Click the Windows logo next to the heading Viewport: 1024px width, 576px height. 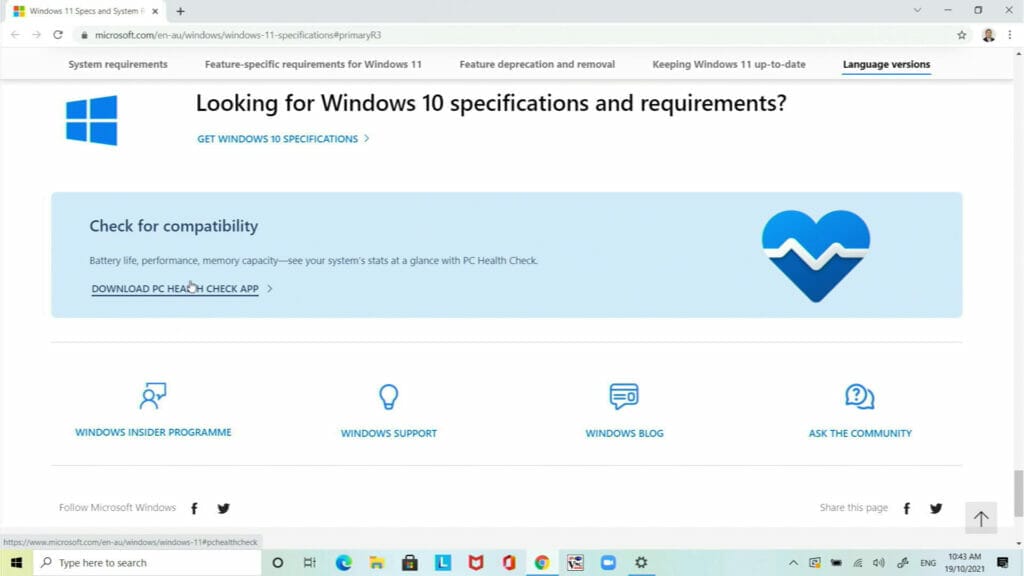pos(91,120)
